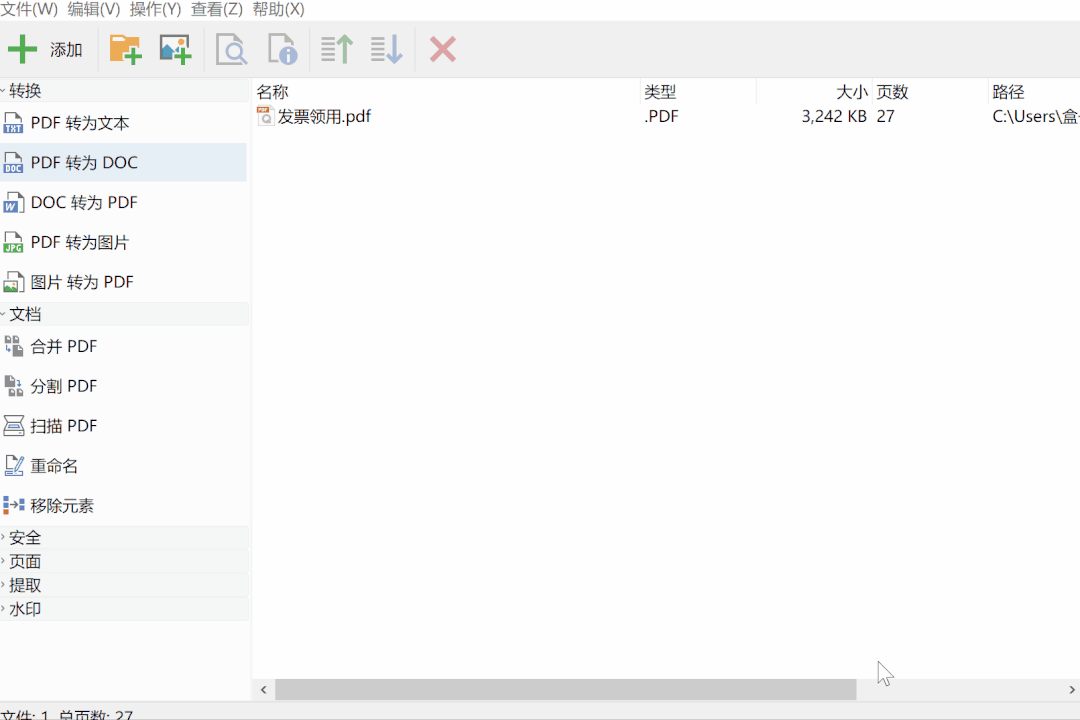Expand the 提取 section
The image size is (1080, 720).
25,584
